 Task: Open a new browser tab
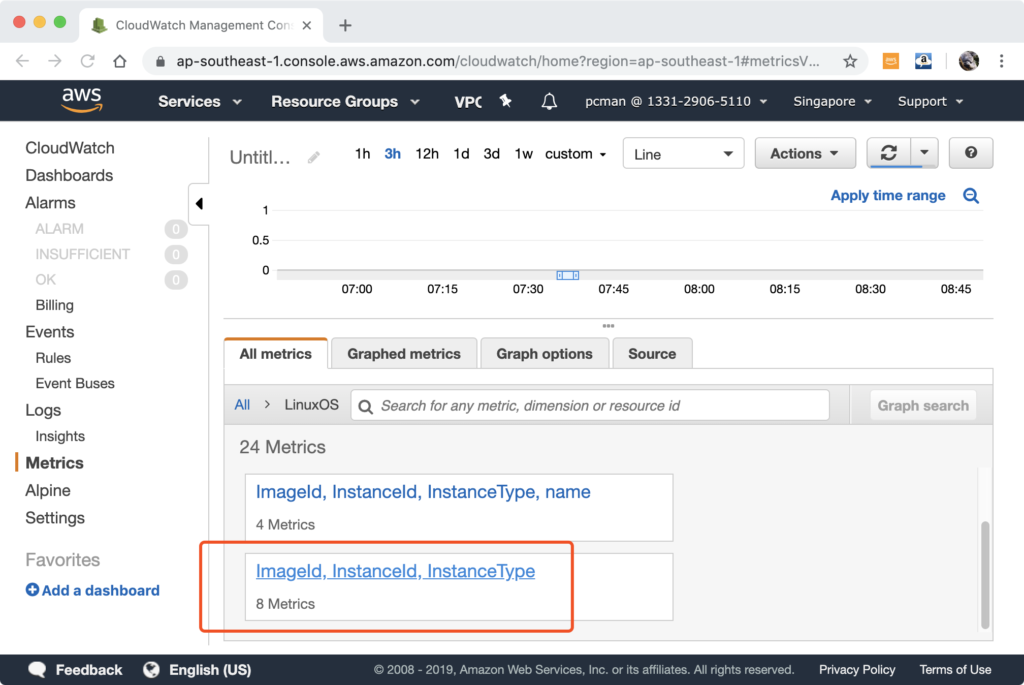coord(345,25)
